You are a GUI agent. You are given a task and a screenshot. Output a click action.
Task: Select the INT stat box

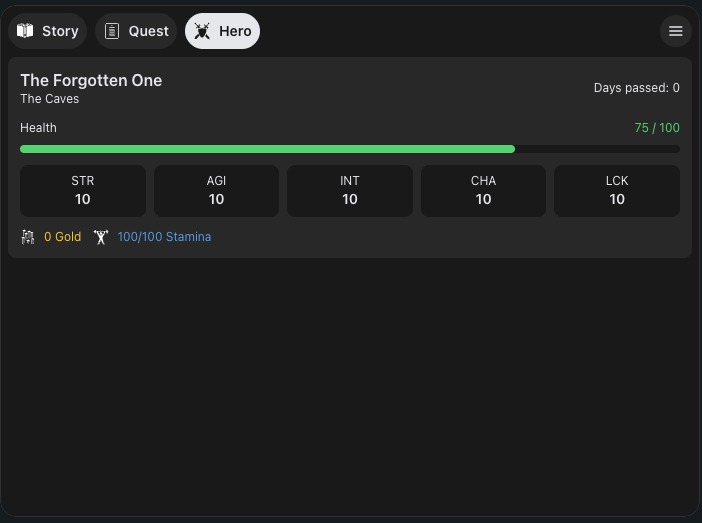click(350, 191)
